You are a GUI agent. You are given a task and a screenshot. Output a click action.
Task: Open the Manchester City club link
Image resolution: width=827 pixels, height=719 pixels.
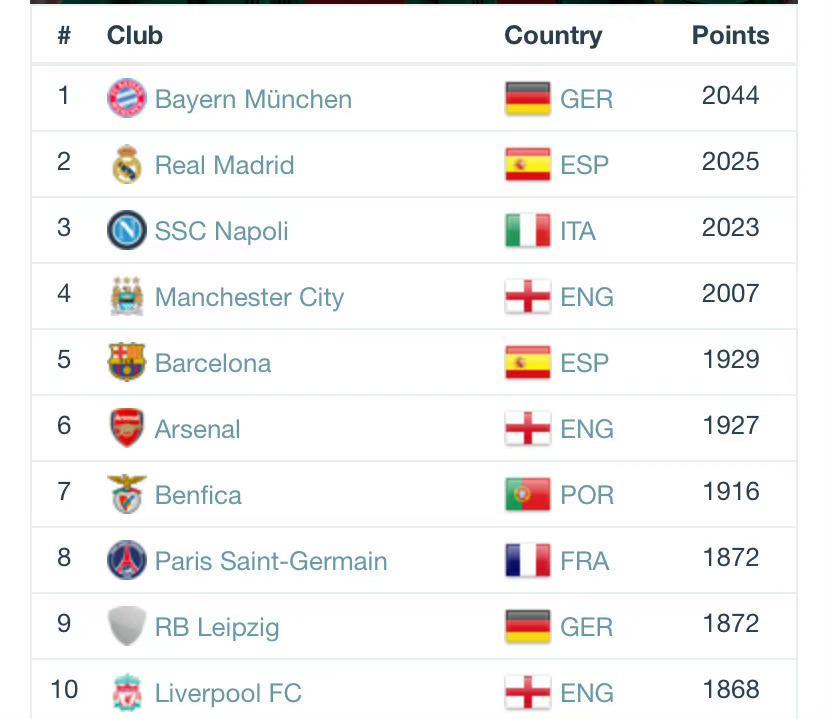click(249, 297)
